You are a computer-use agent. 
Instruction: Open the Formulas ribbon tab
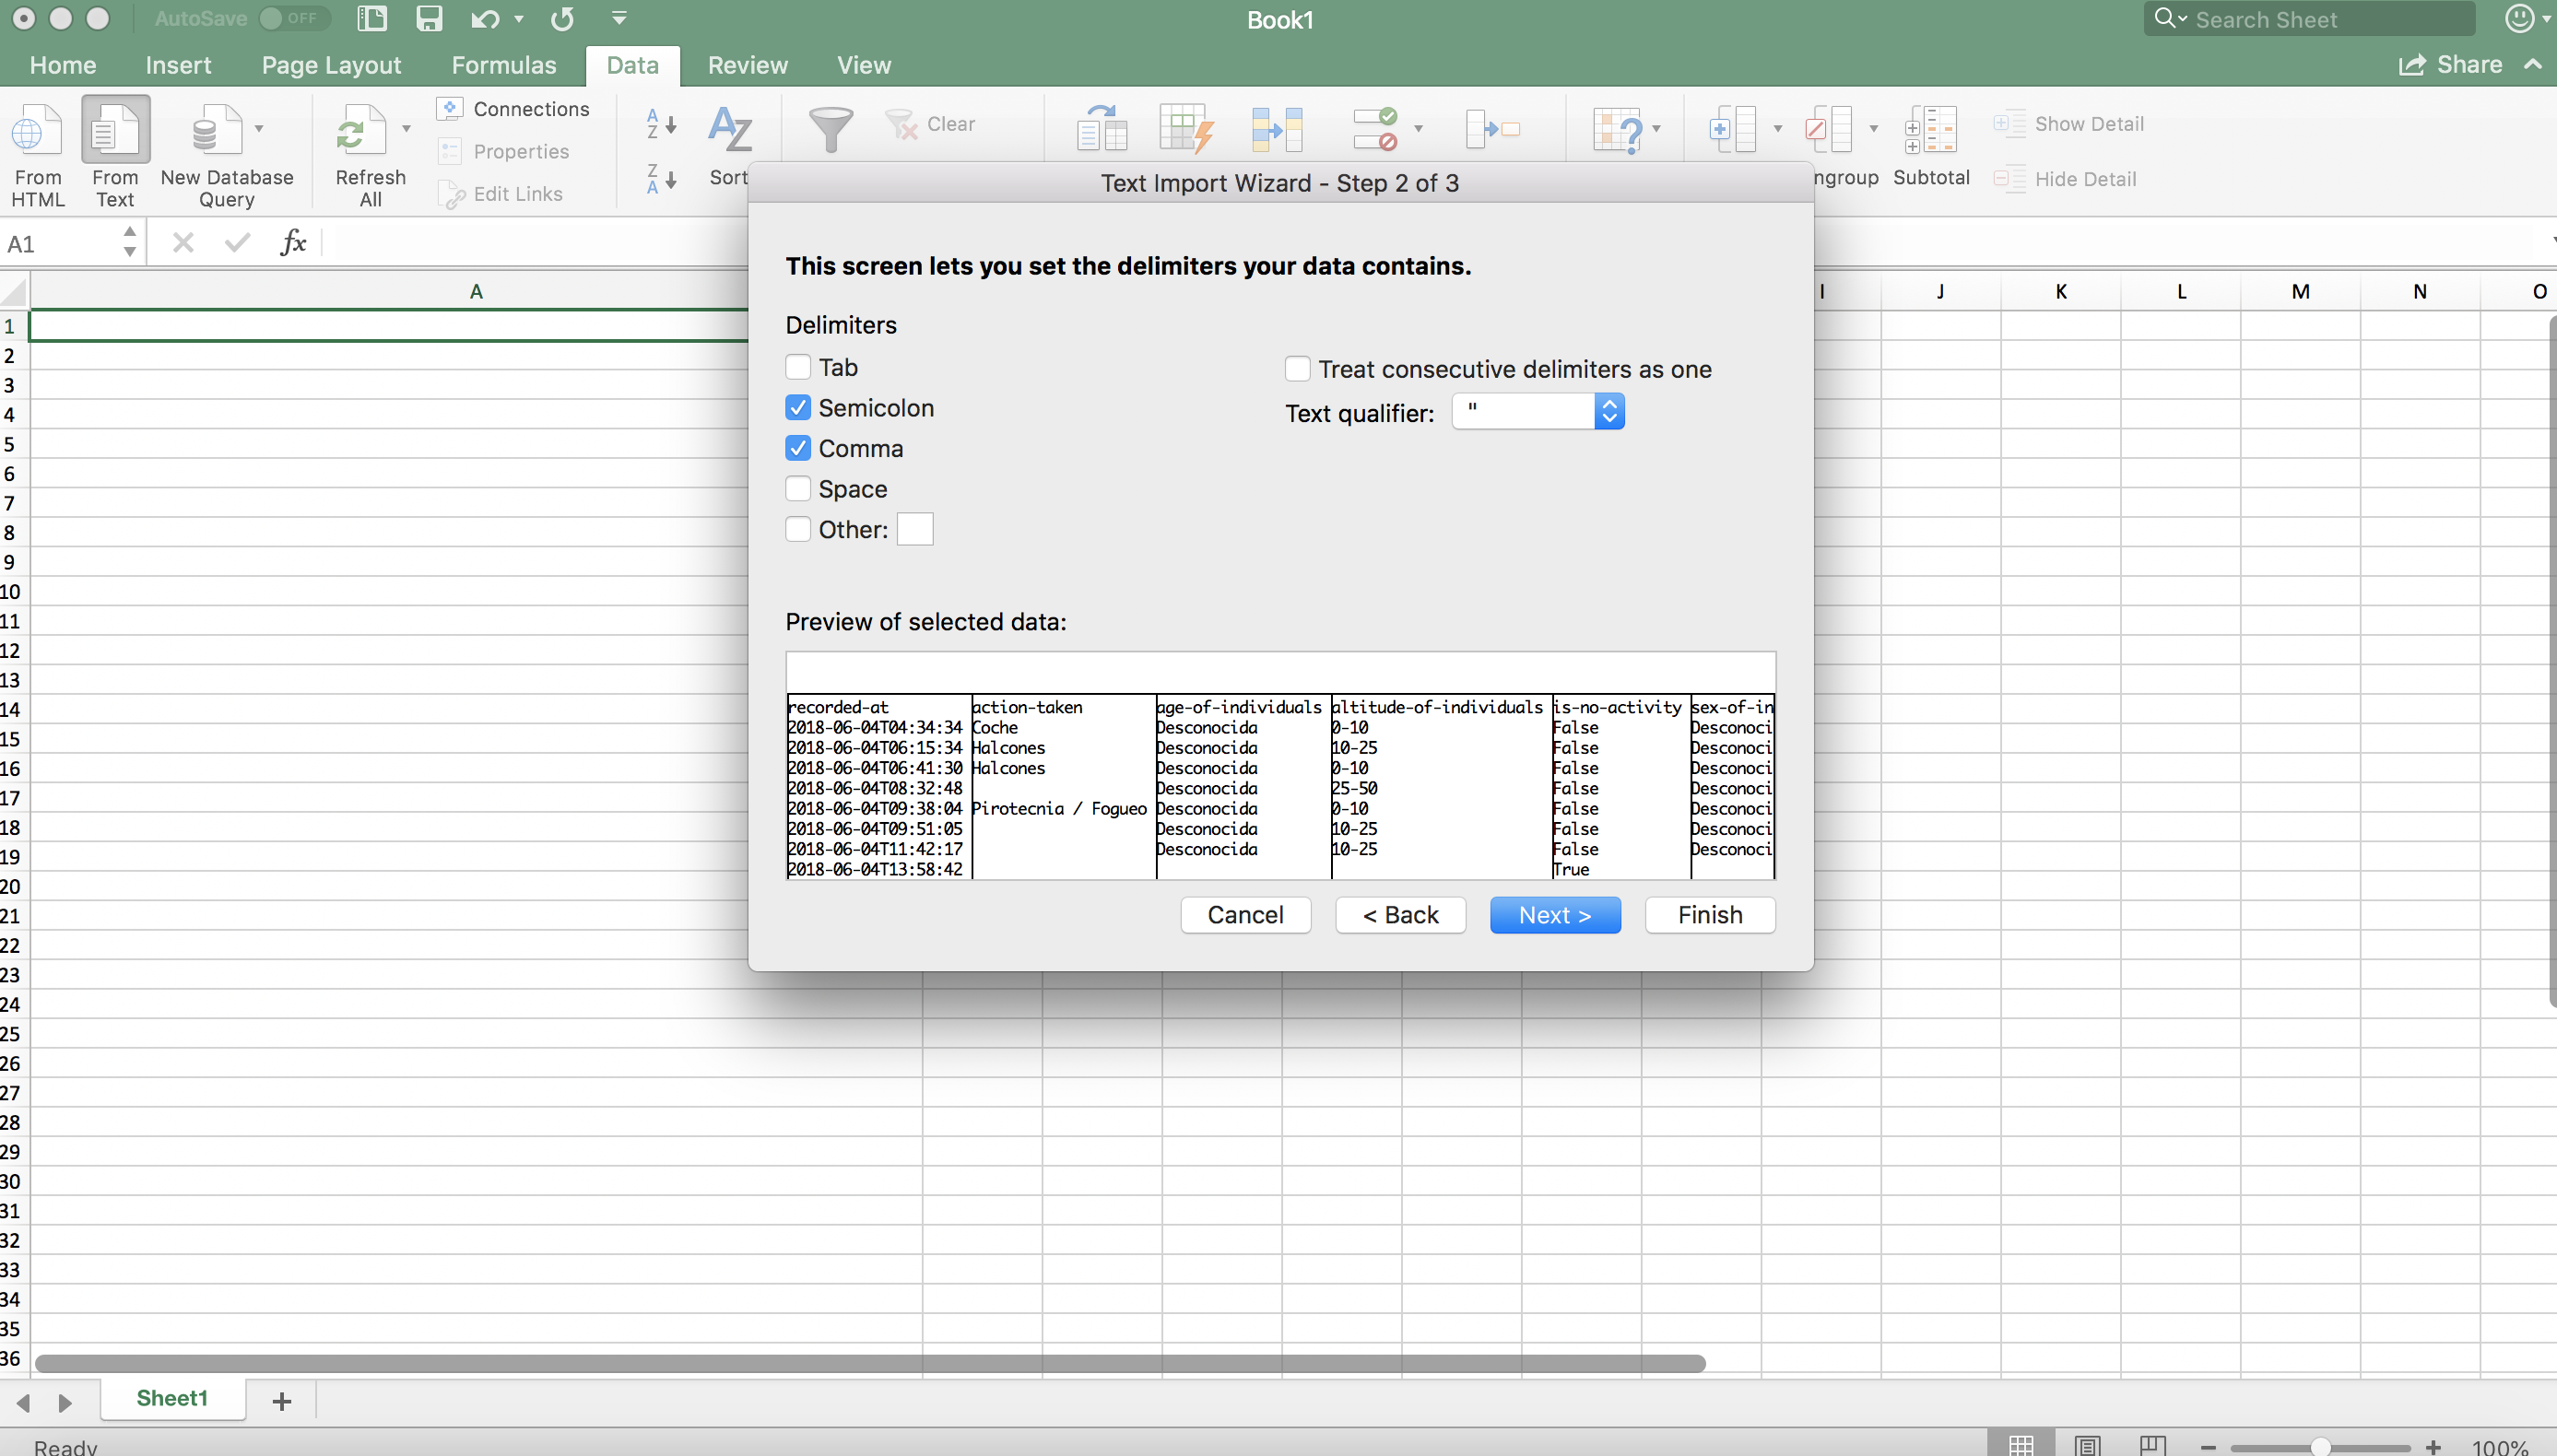(503, 66)
